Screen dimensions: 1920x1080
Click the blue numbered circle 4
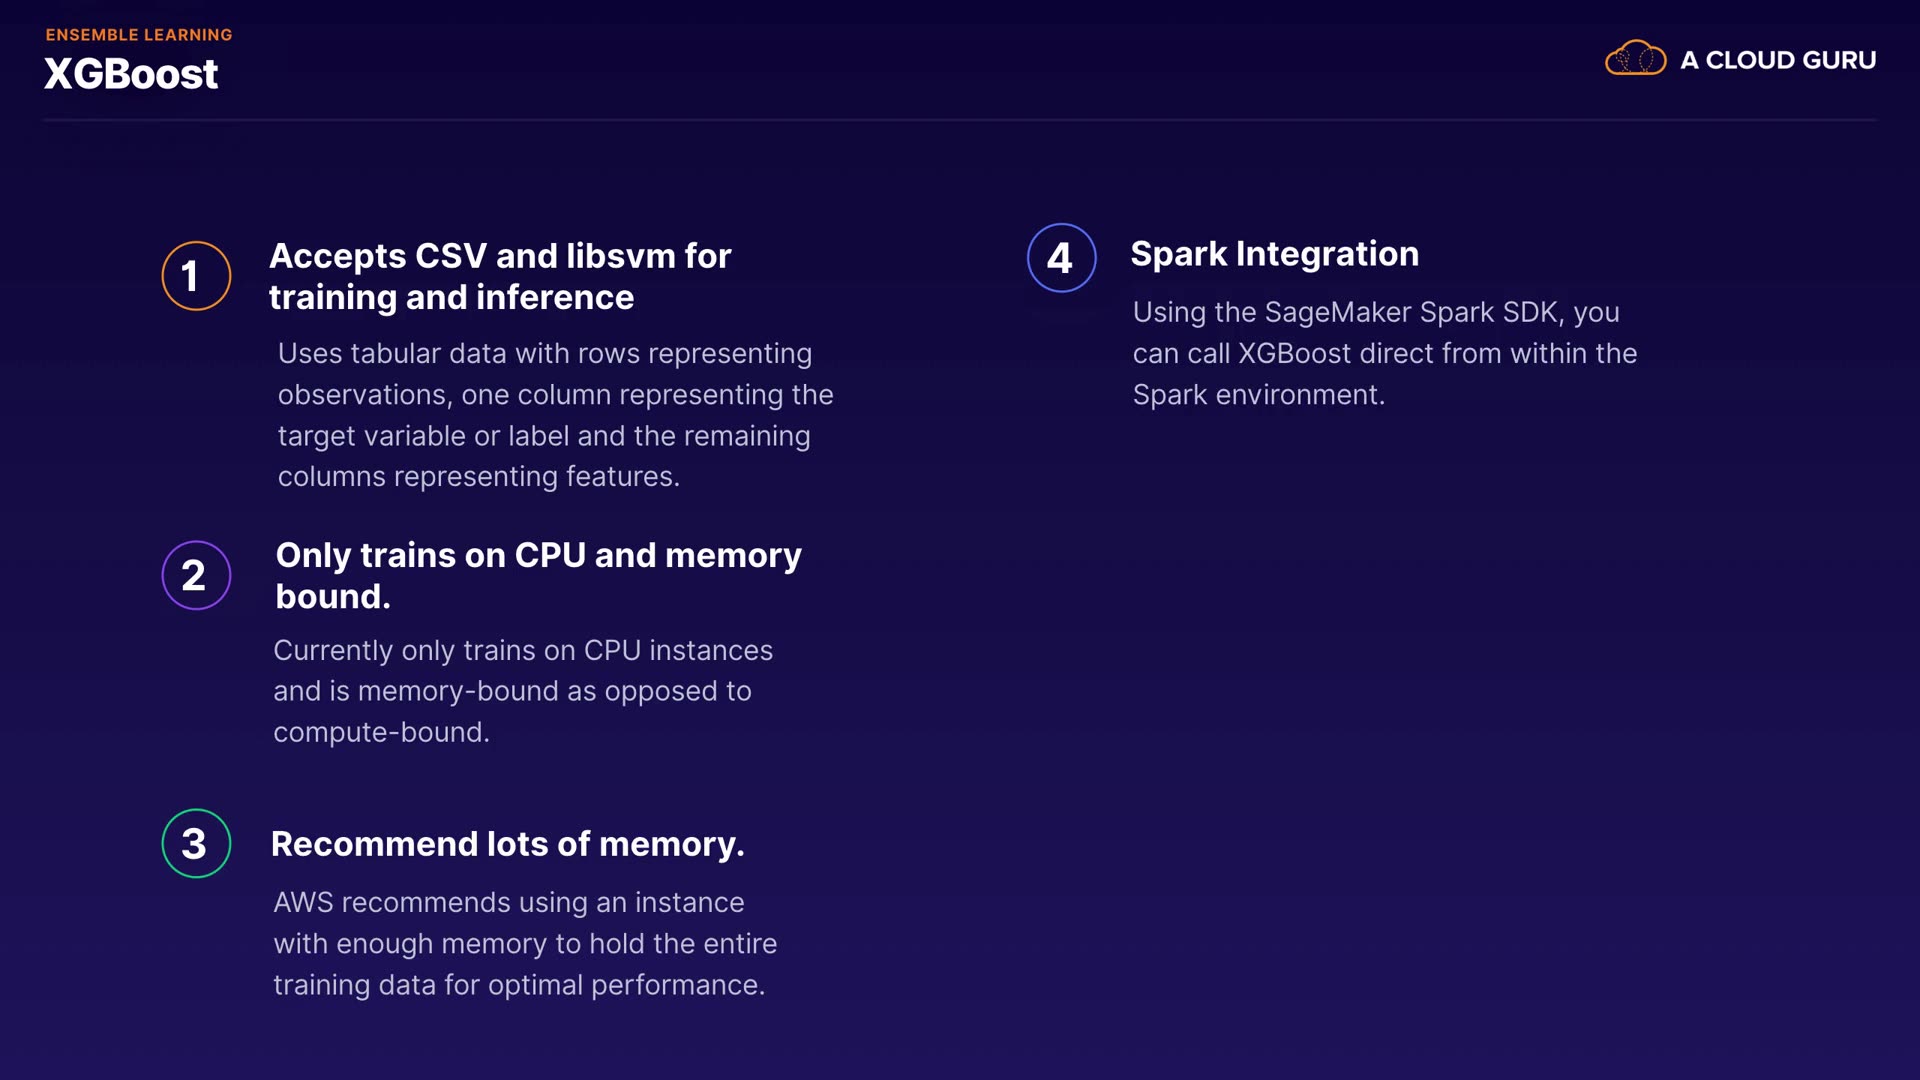1061,258
